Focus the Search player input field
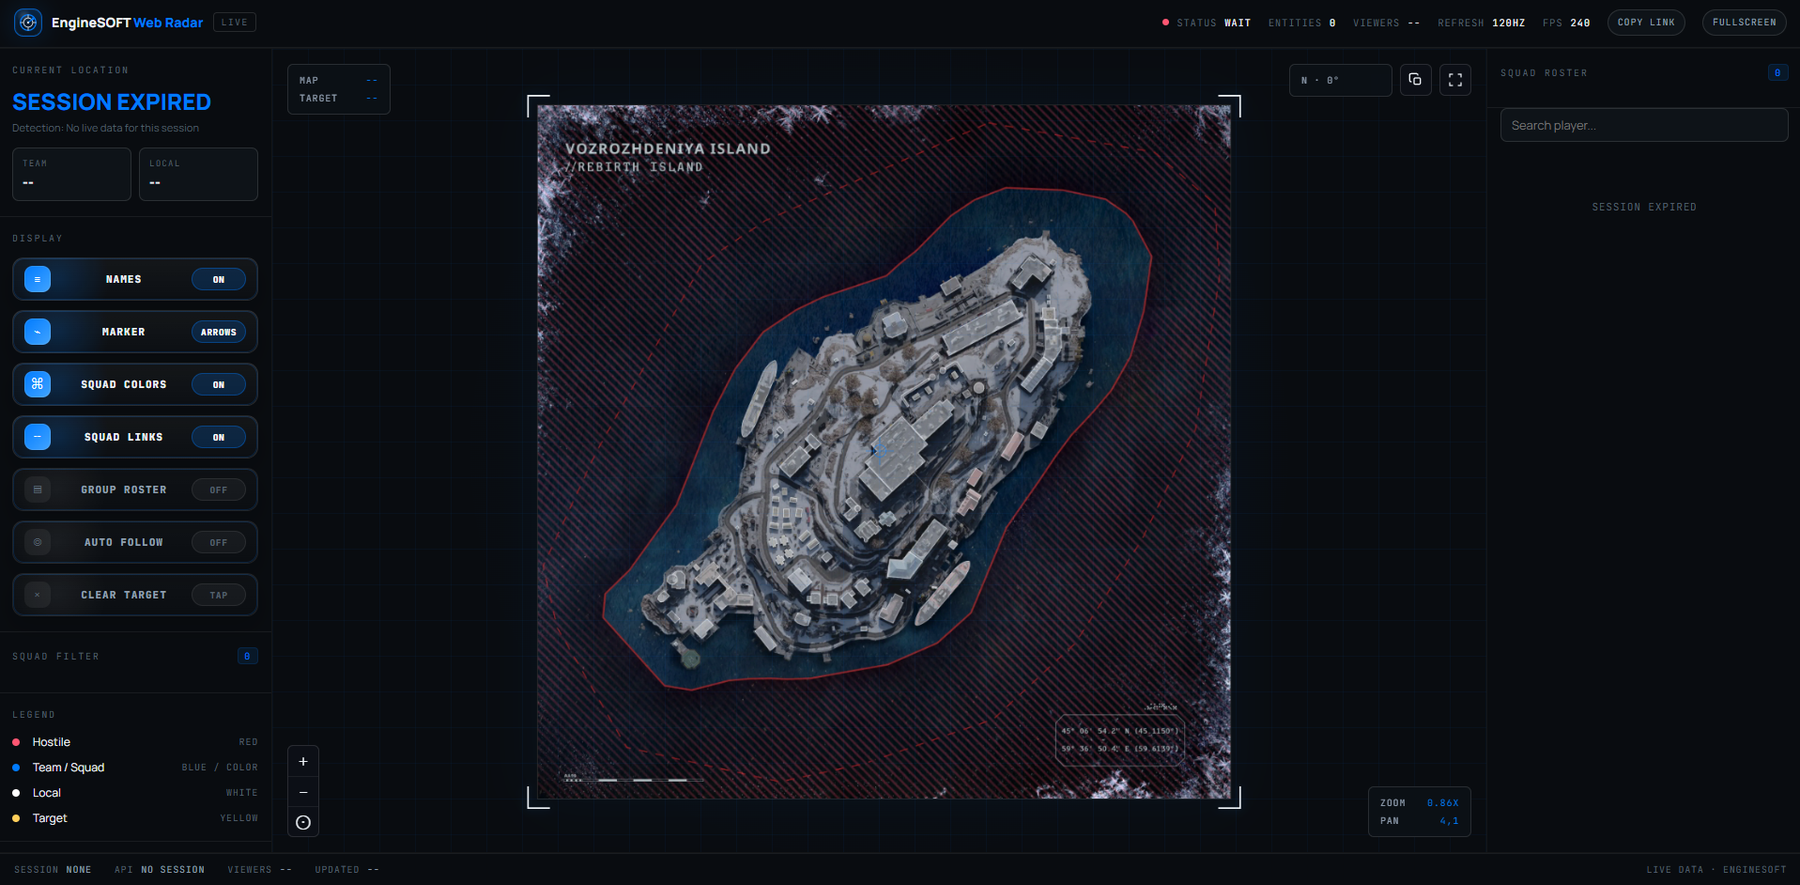Viewport: 1800px width, 885px height. click(1644, 125)
